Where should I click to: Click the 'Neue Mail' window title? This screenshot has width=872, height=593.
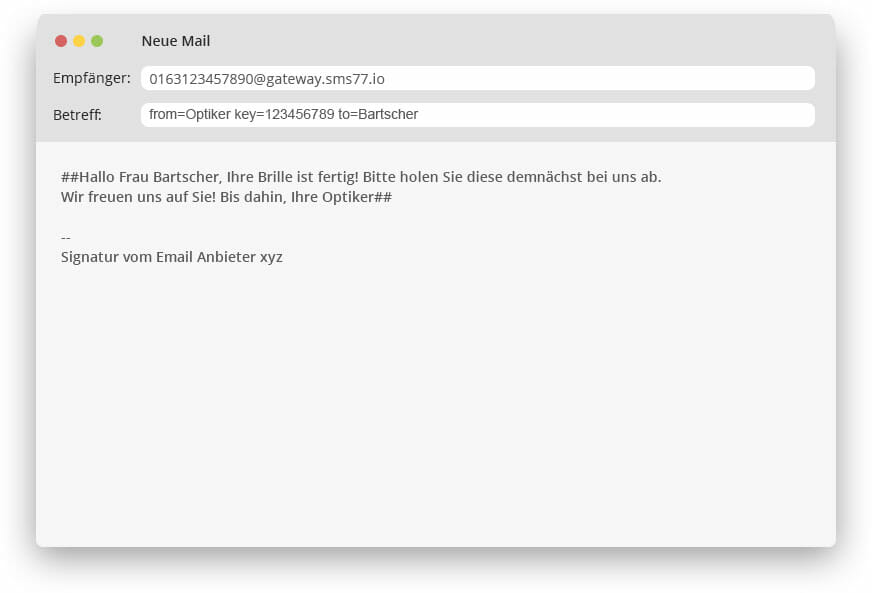pos(176,41)
